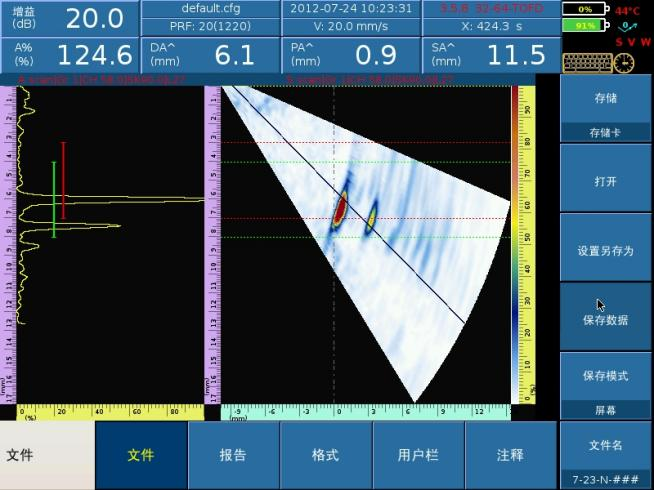Click the green gate marker in A-scan
Viewport: 654px width, 490px height.
pyautogui.click(x=54, y=199)
